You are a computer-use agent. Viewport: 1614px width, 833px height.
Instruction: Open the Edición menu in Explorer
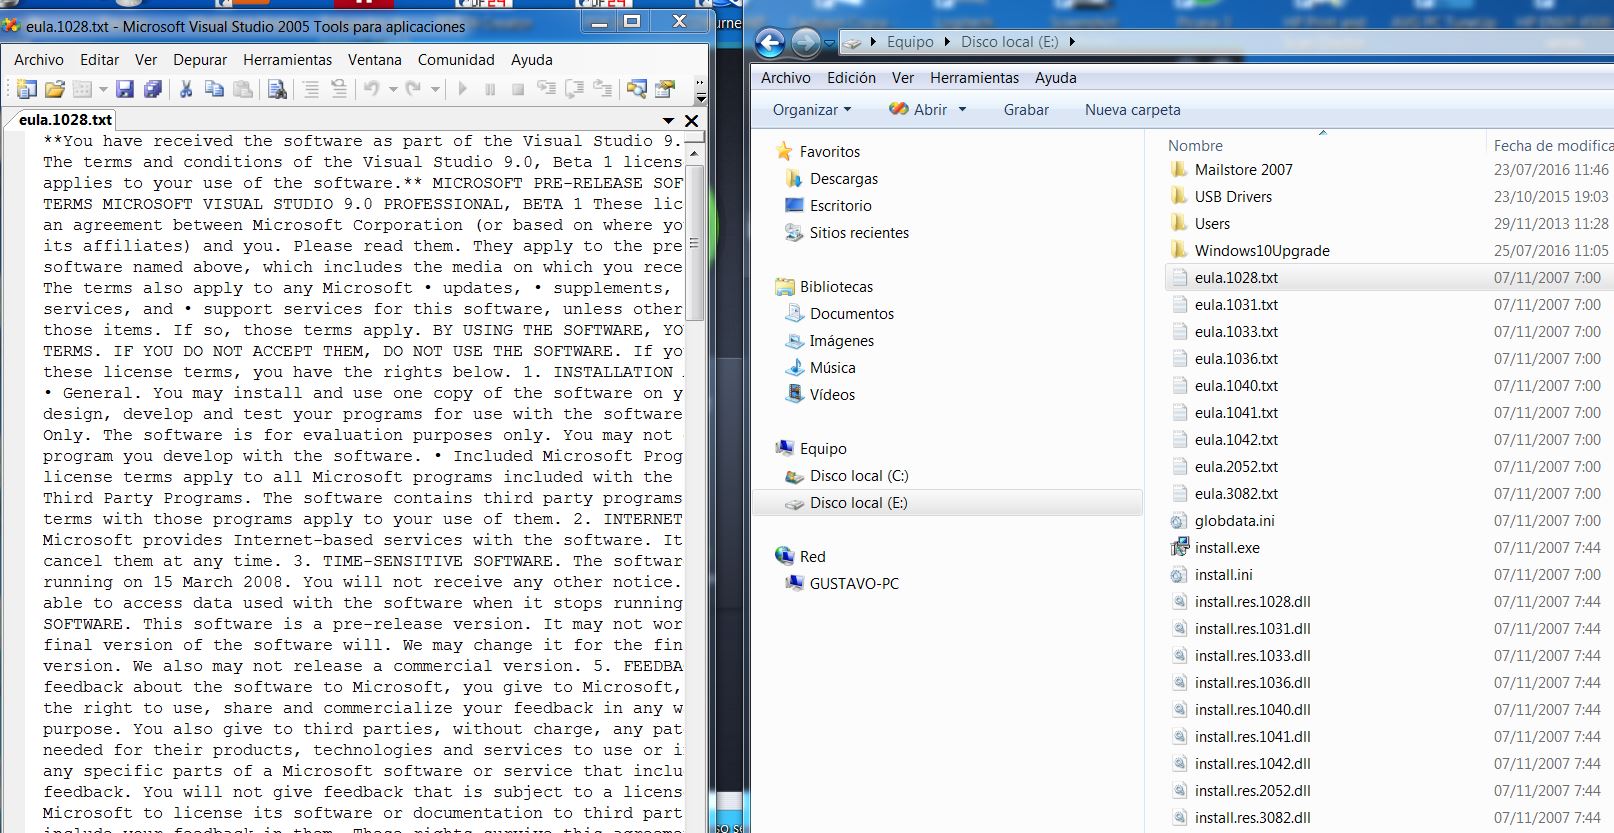point(851,78)
